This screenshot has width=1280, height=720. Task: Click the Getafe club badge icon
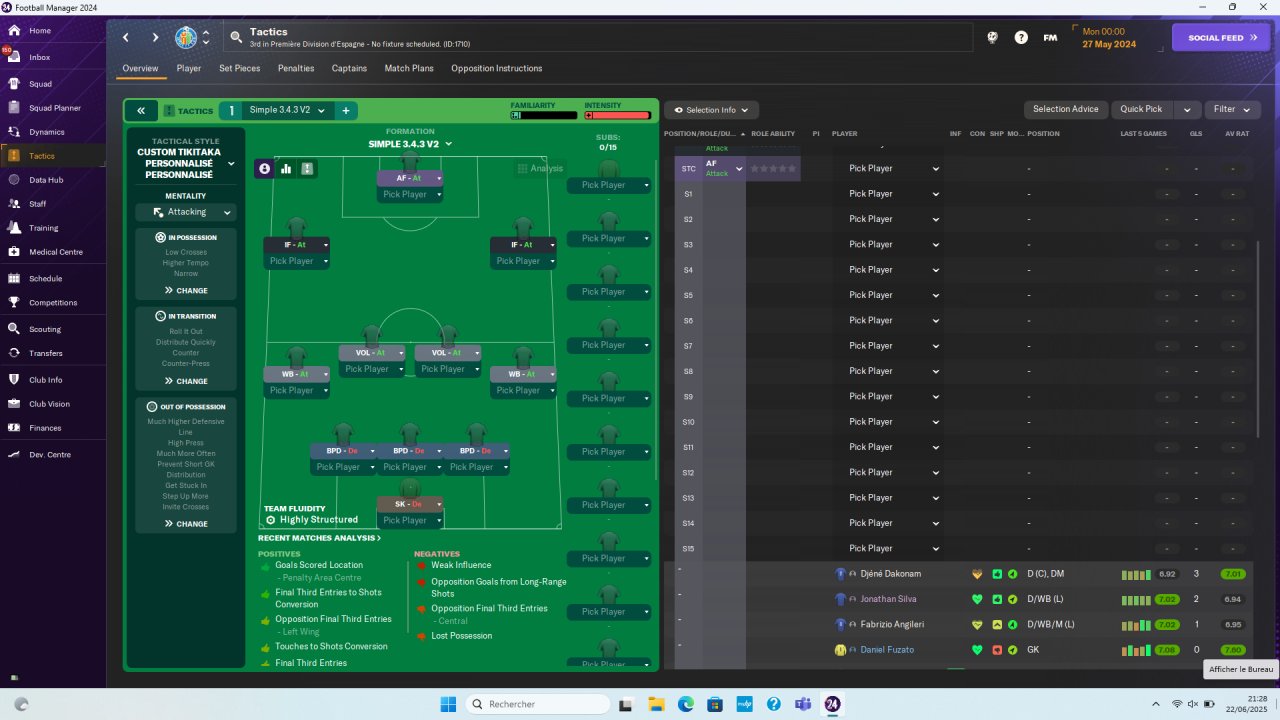point(186,38)
